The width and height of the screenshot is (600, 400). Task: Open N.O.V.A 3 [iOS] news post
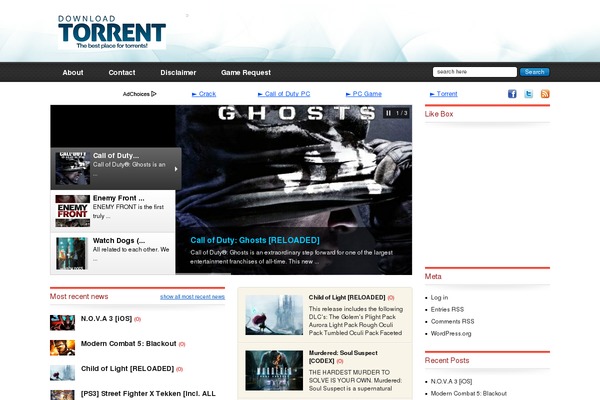[x=106, y=318]
